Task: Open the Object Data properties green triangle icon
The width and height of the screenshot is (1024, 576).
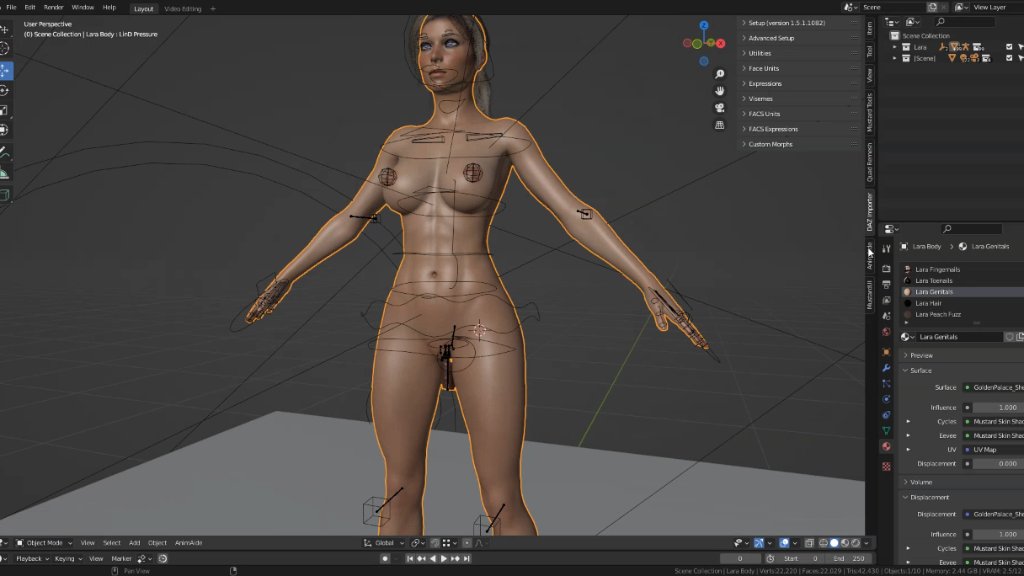Action: pos(886,431)
